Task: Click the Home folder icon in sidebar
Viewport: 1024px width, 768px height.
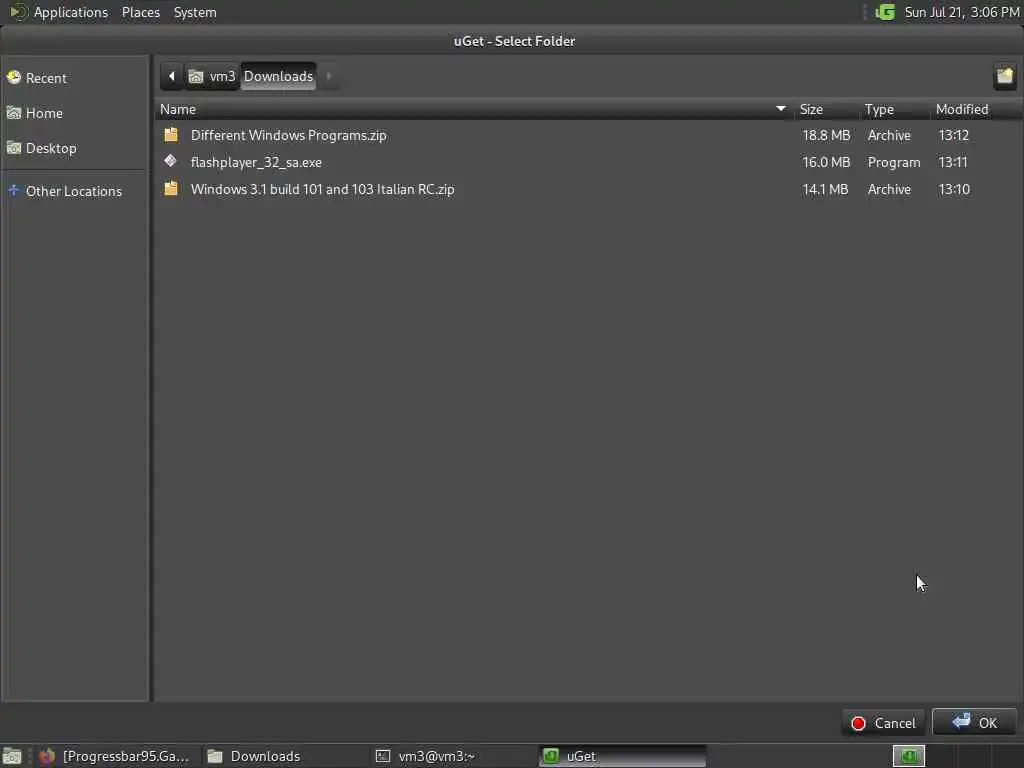Action: coord(14,113)
